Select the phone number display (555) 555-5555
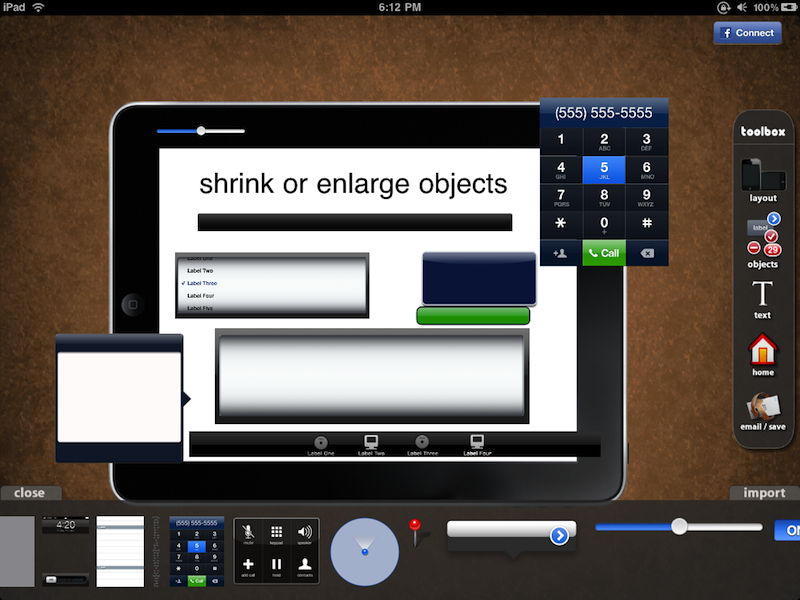 [x=604, y=113]
